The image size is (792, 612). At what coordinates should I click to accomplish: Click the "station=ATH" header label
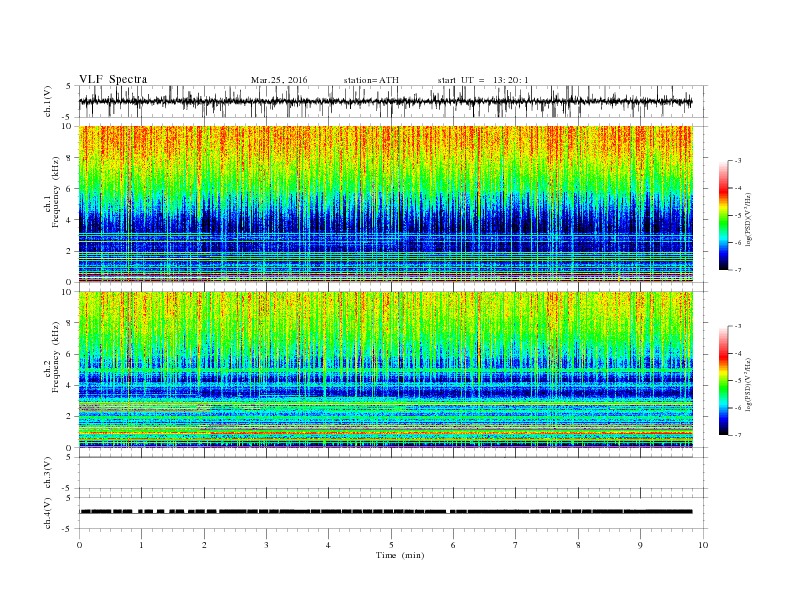point(371,80)
